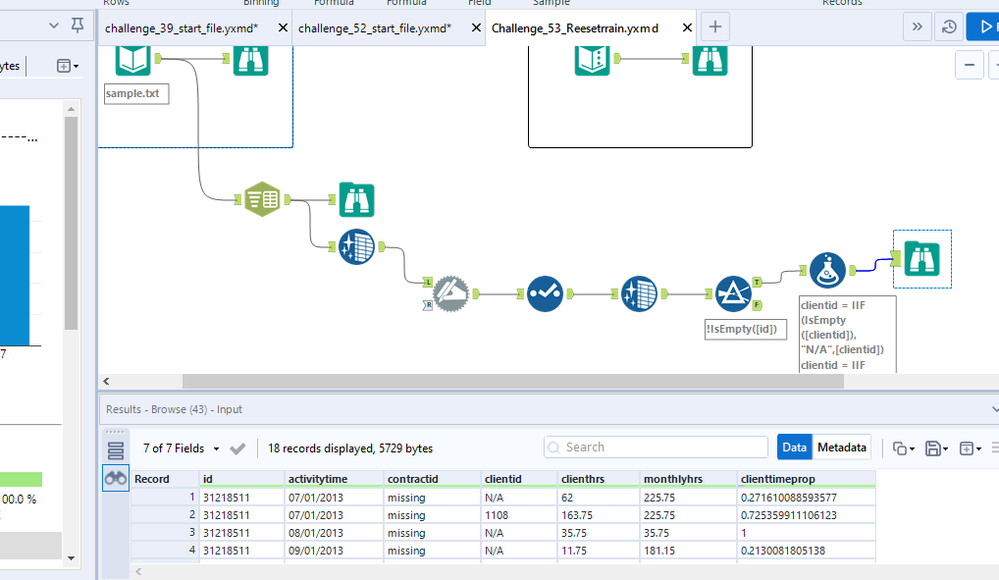
Task: Expand the save results dropdown
Action: pos(936,448)
